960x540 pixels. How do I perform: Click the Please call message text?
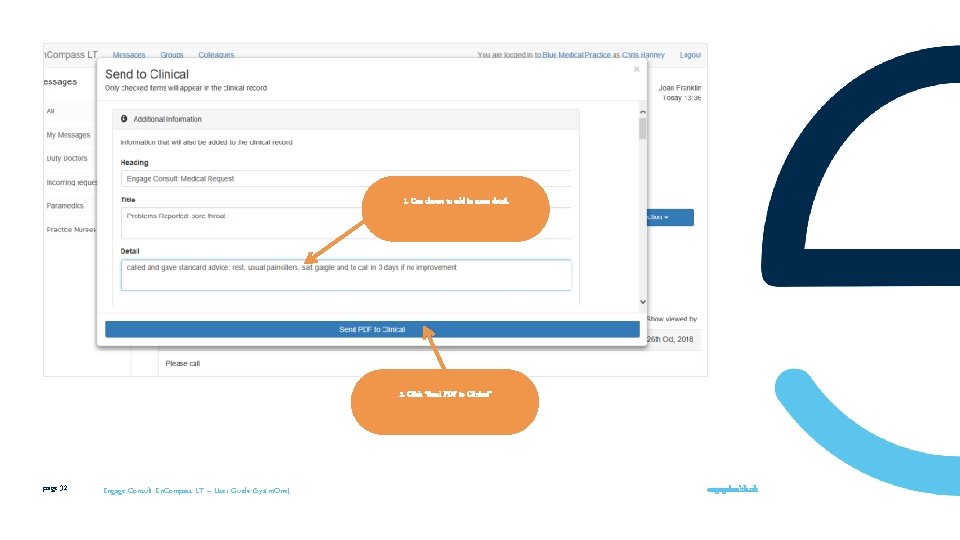pos(182,363)
